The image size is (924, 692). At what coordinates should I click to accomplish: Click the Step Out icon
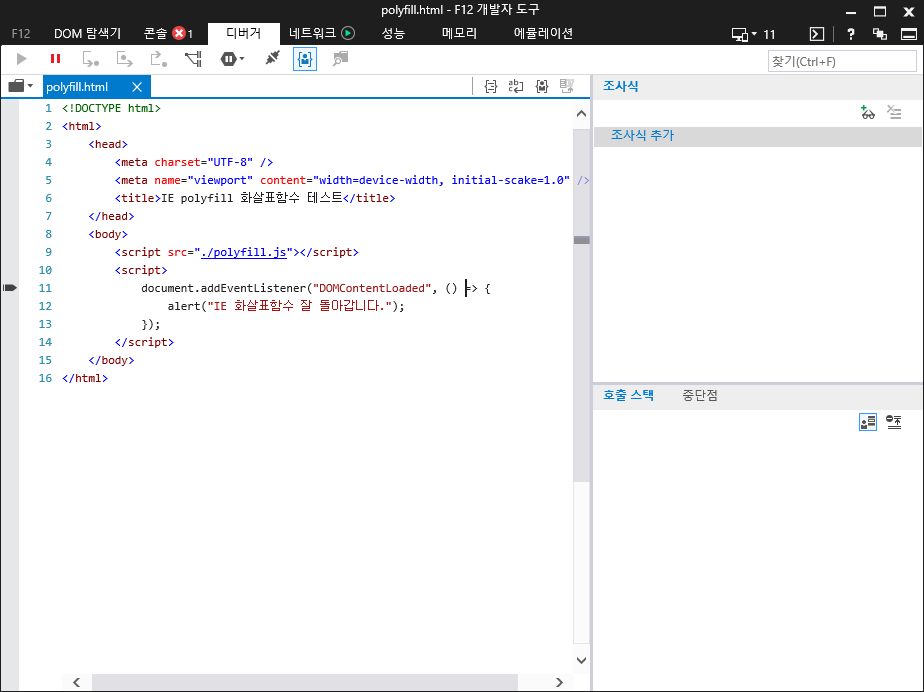pos(159,59)
